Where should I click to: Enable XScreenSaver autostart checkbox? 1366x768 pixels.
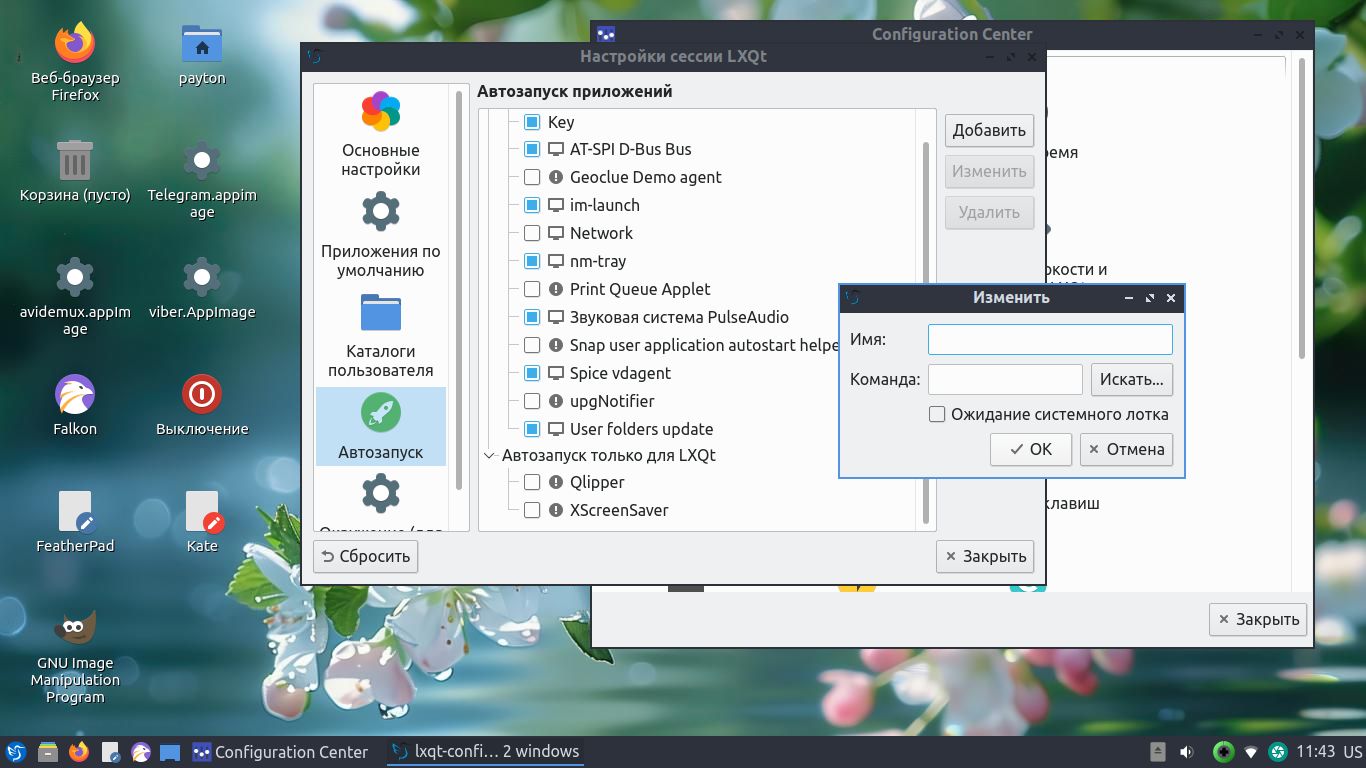click(x=532, y=510)
